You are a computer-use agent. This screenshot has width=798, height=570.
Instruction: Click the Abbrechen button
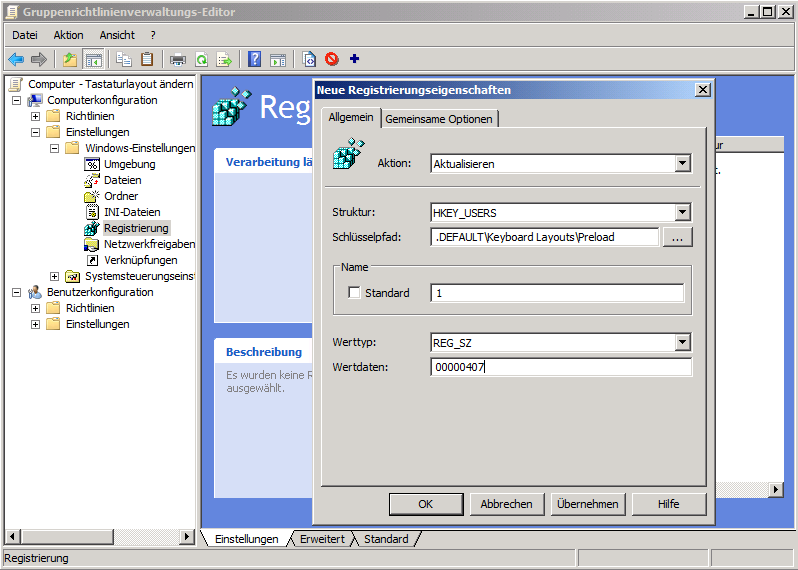tap(507, 504)
